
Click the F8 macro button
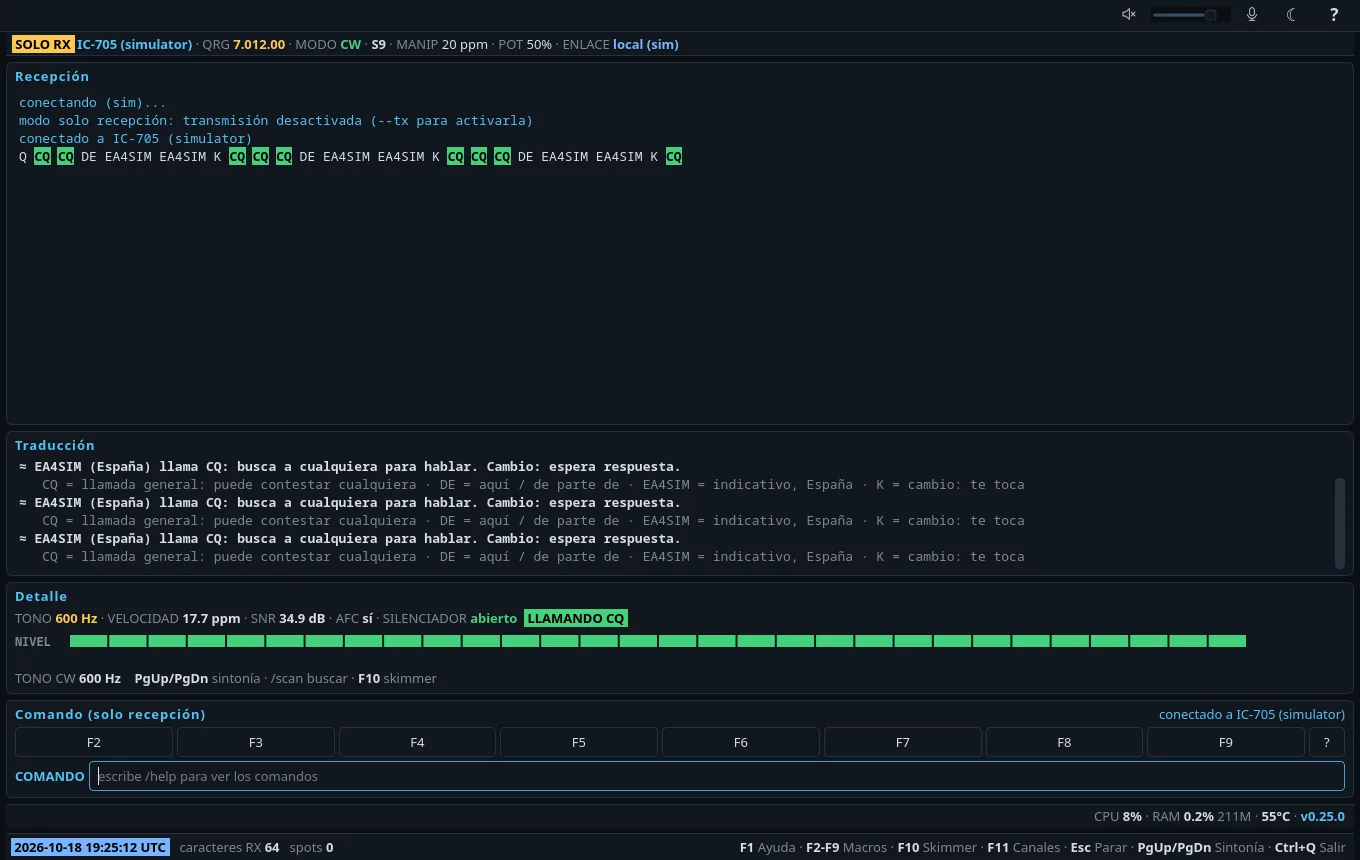pyautogui.click(x=1064, y=742)
